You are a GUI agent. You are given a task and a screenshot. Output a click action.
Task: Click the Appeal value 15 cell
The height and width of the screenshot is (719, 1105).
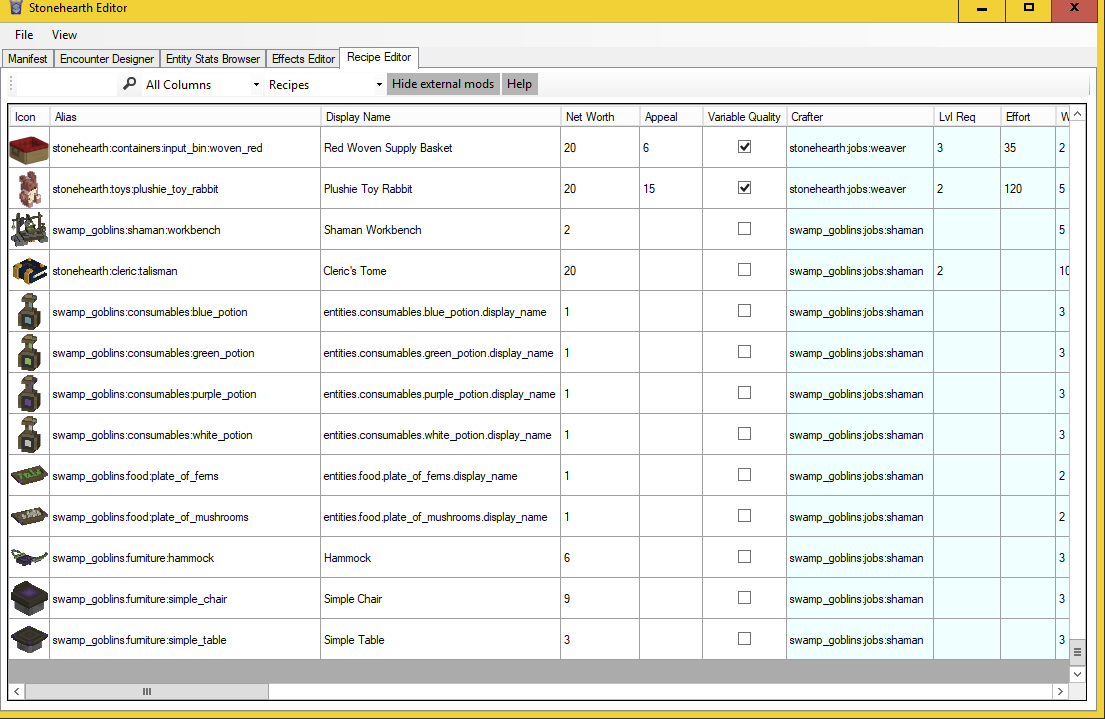coord(671,189)
